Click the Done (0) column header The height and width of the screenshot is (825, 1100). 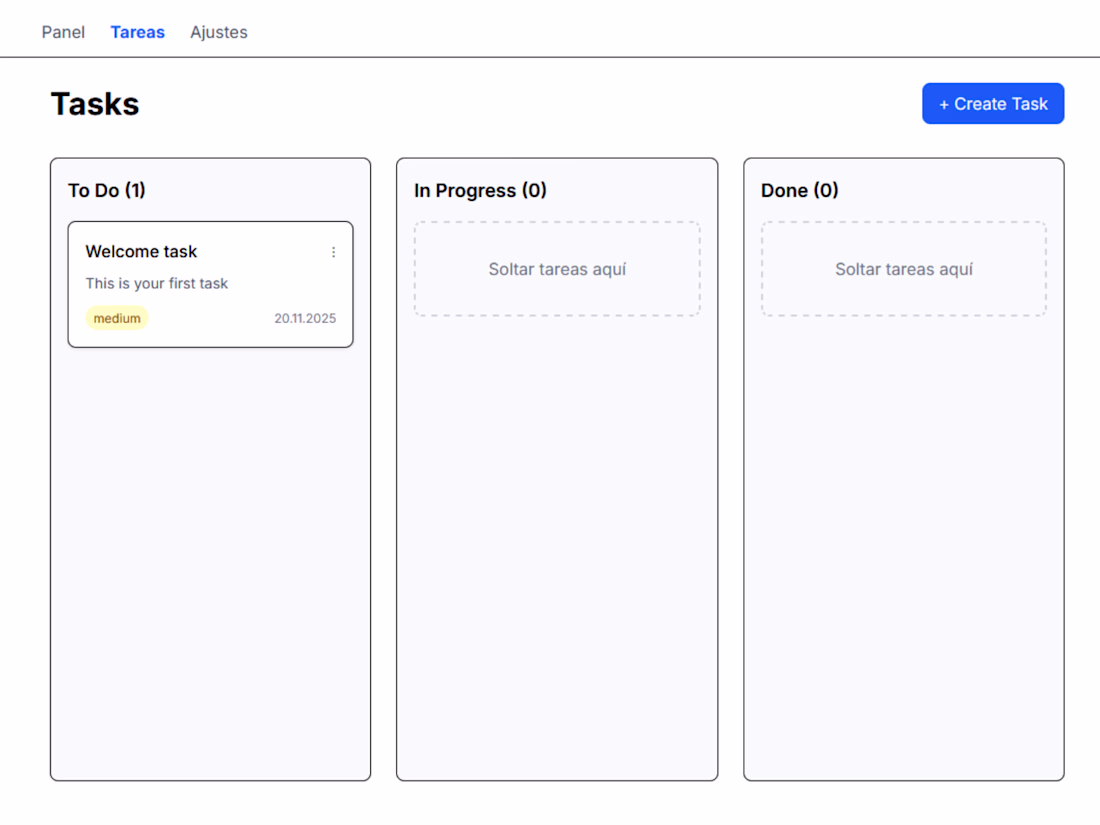[x=799, y=190]
